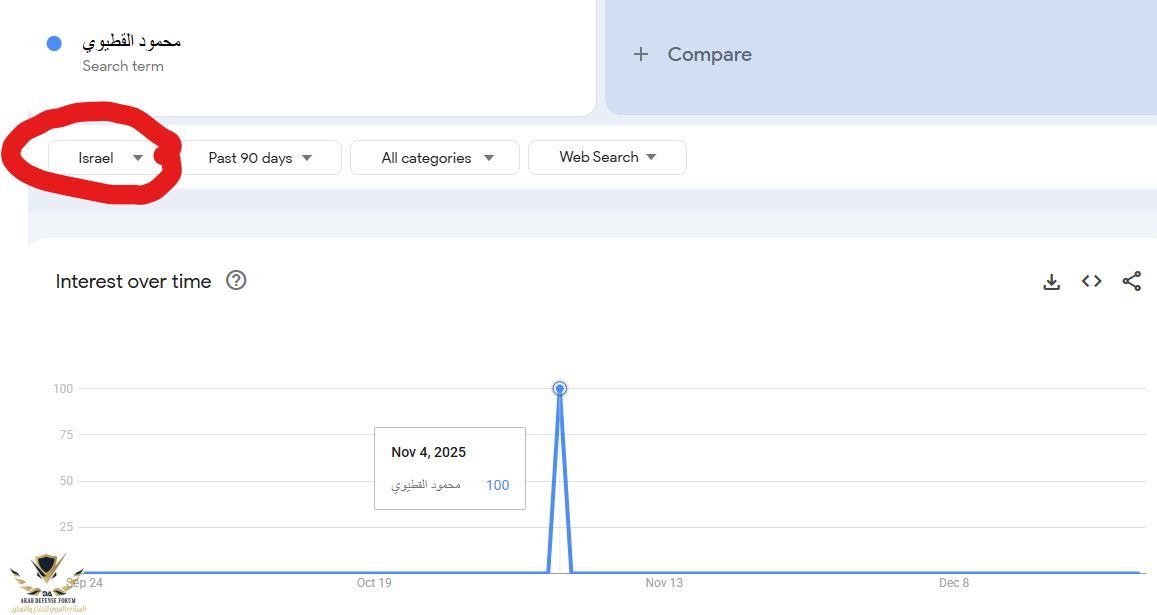Expand the Past 90 days time range
This screenshot has width=1157, height=615.
click(260, 158)
